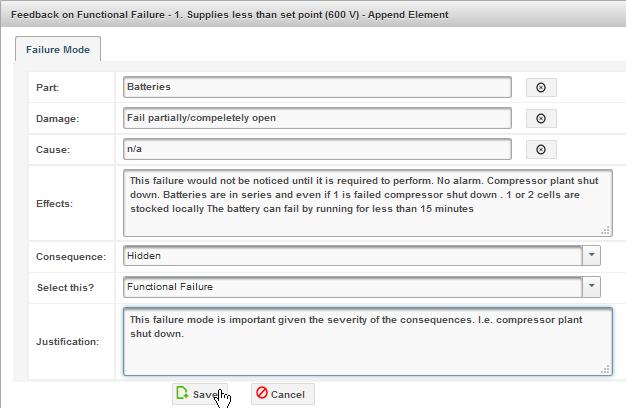Clear the Cause field with its icon

coord(541,150)
